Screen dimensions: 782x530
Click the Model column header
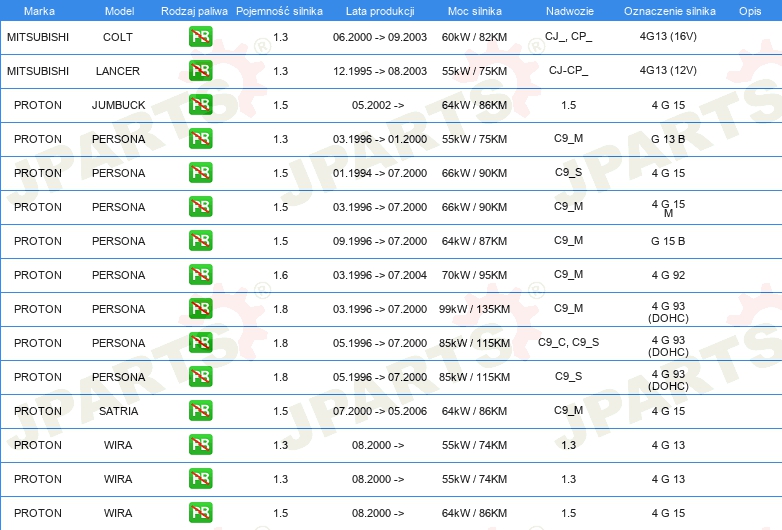[x=119, y=11]
